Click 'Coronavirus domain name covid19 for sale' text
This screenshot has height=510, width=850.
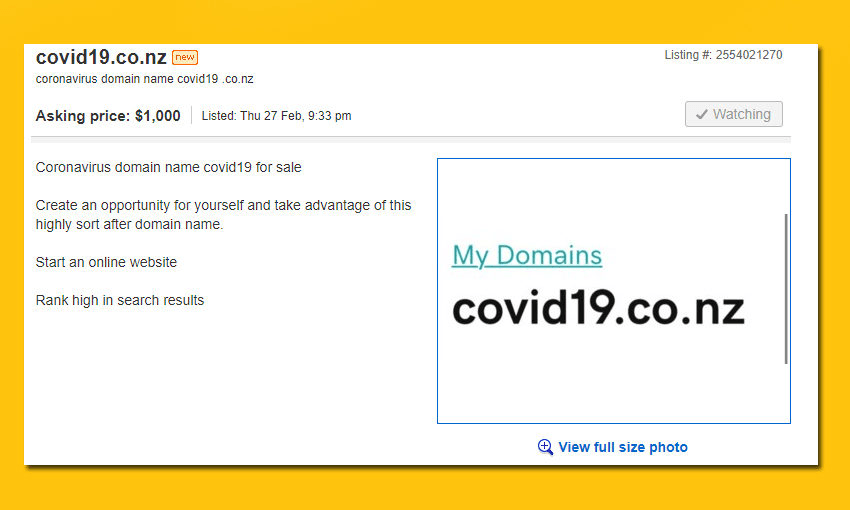pyautogui.click(x=168, y=167)
